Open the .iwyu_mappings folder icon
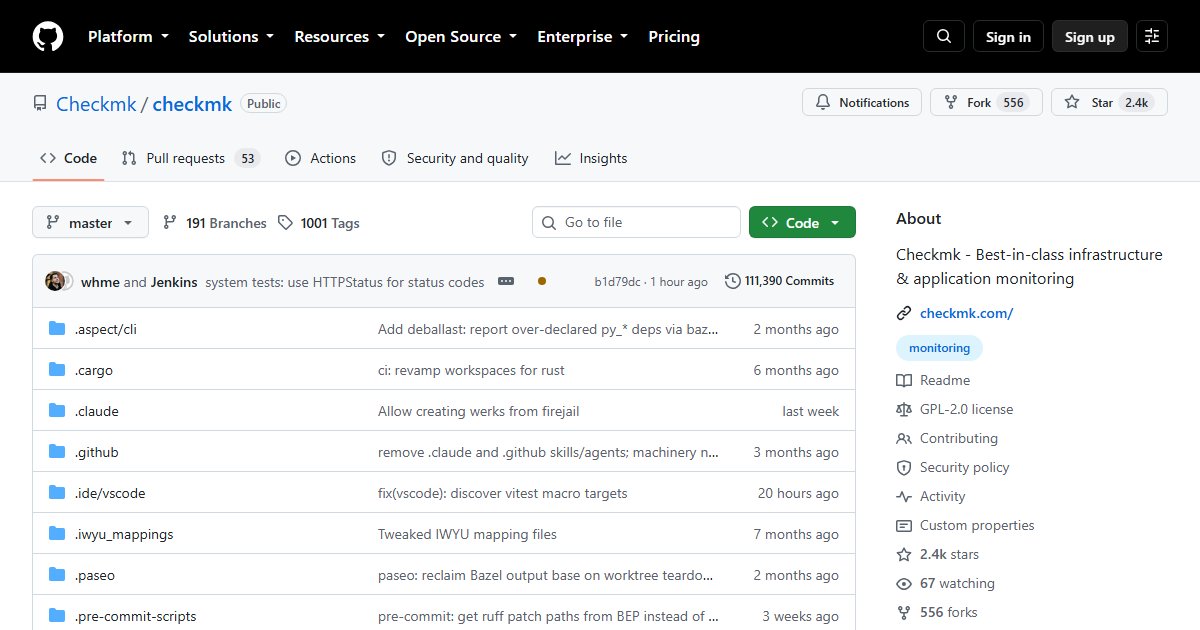 (x=57, y=534)
